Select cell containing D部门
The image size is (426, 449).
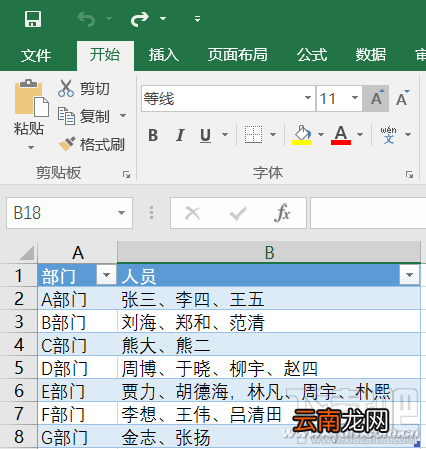click(x=78, y=368)
